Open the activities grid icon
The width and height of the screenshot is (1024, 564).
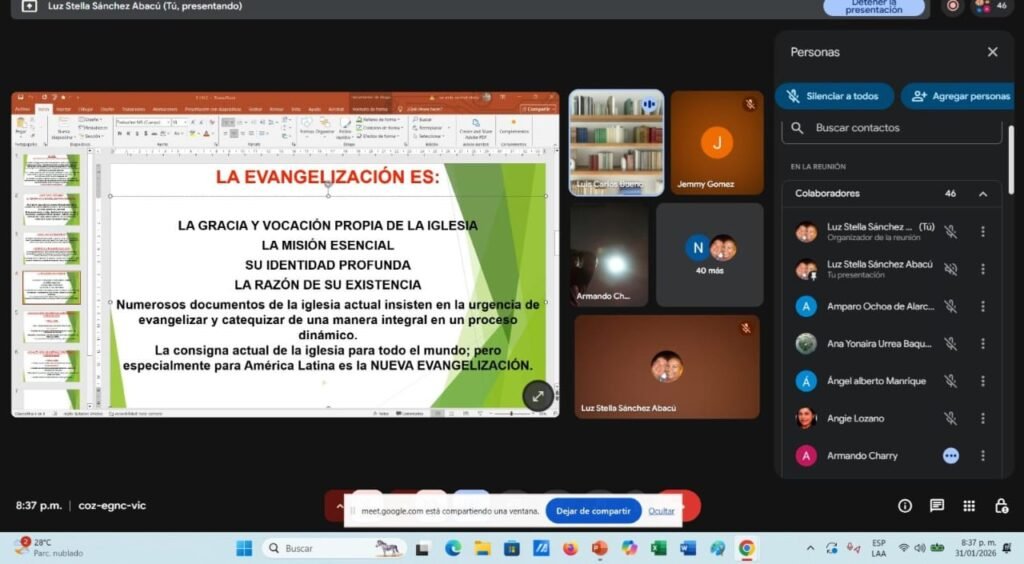point(969,506)
